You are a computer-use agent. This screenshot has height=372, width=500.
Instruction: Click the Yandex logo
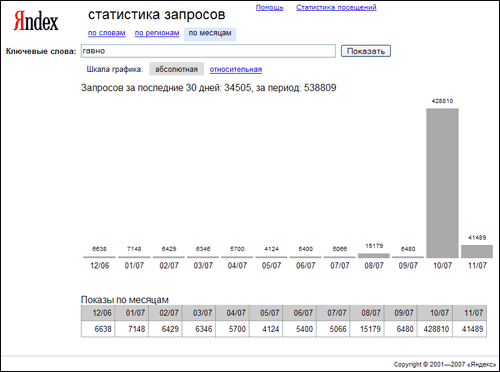pyautogui.click(x=36, y=21)
